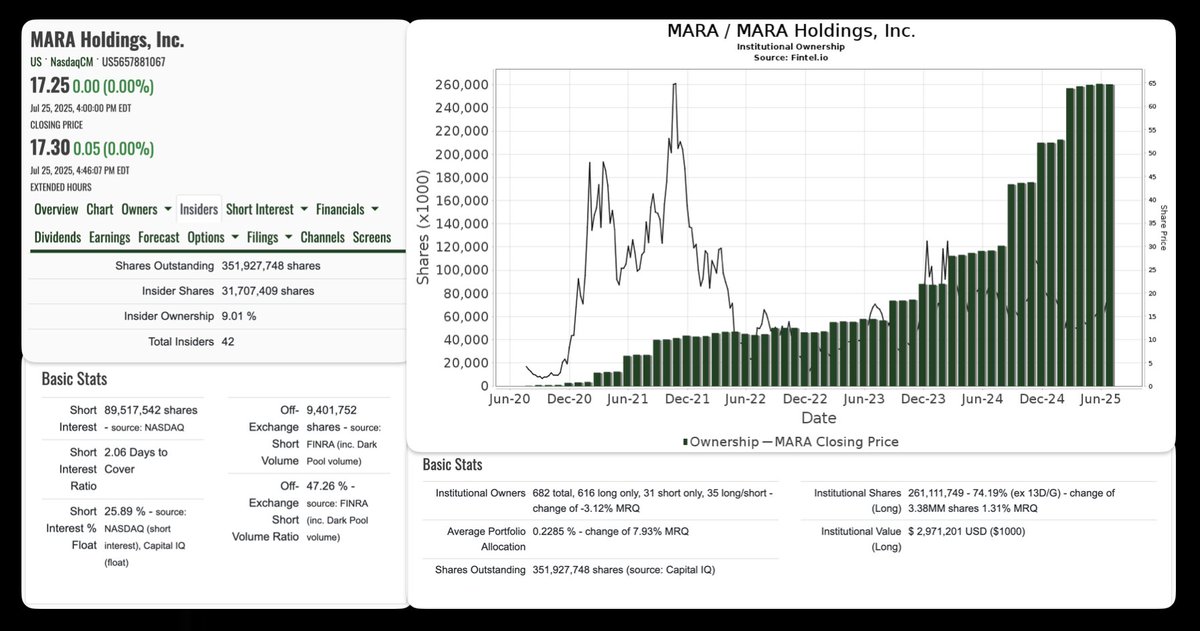Viewport: 1200px width, 631px height.
Task: Click the Source: Fintel.io subtitle
Action: (791, 57)
